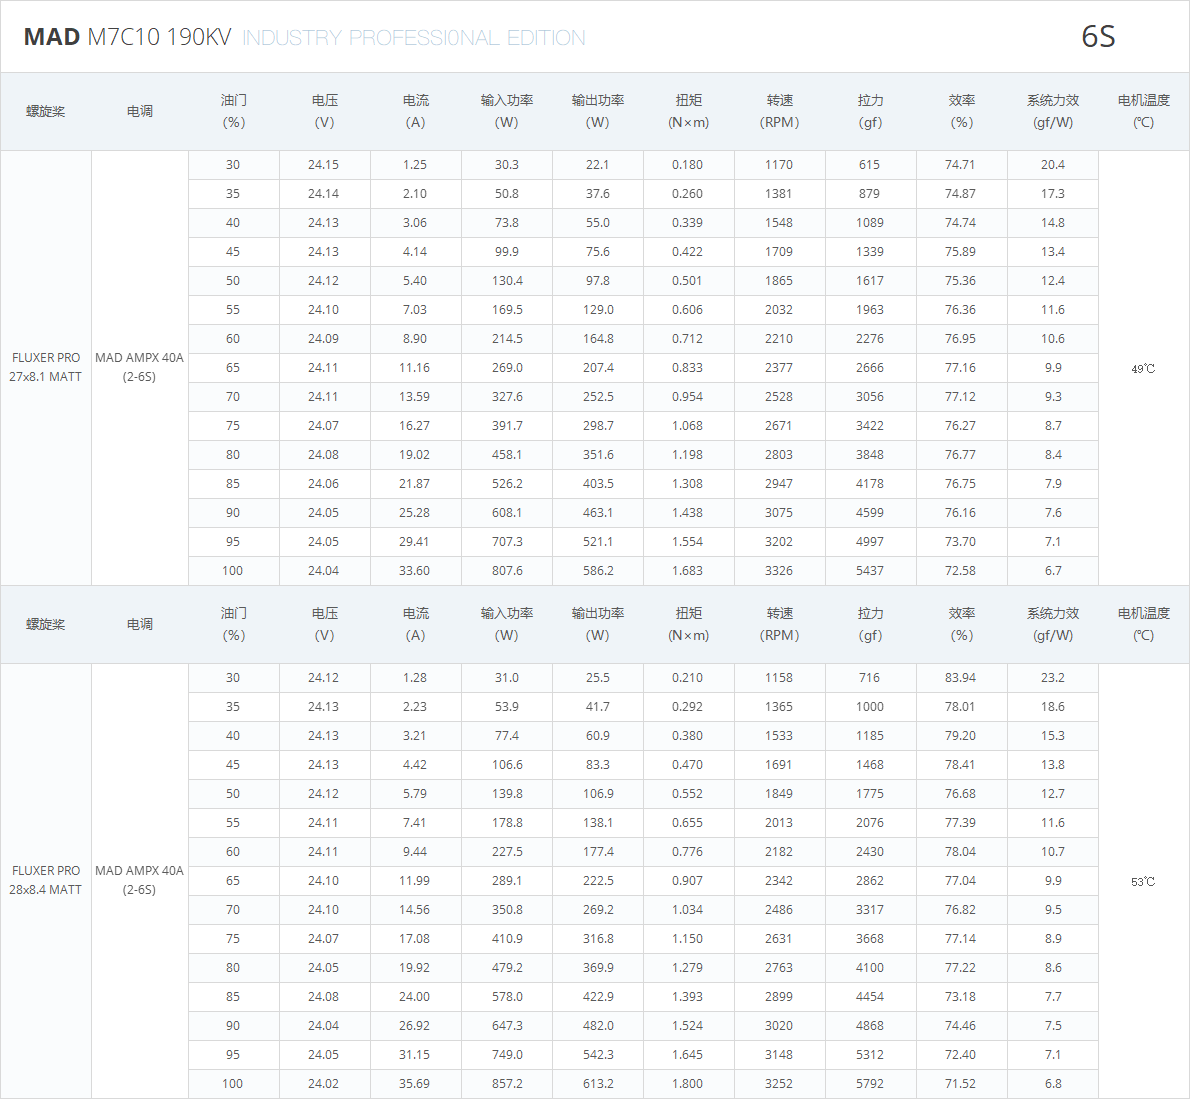Viewport: 1190px width, 1099px height.
Task: Click torque value 0.552
Action: pos(688,794)
